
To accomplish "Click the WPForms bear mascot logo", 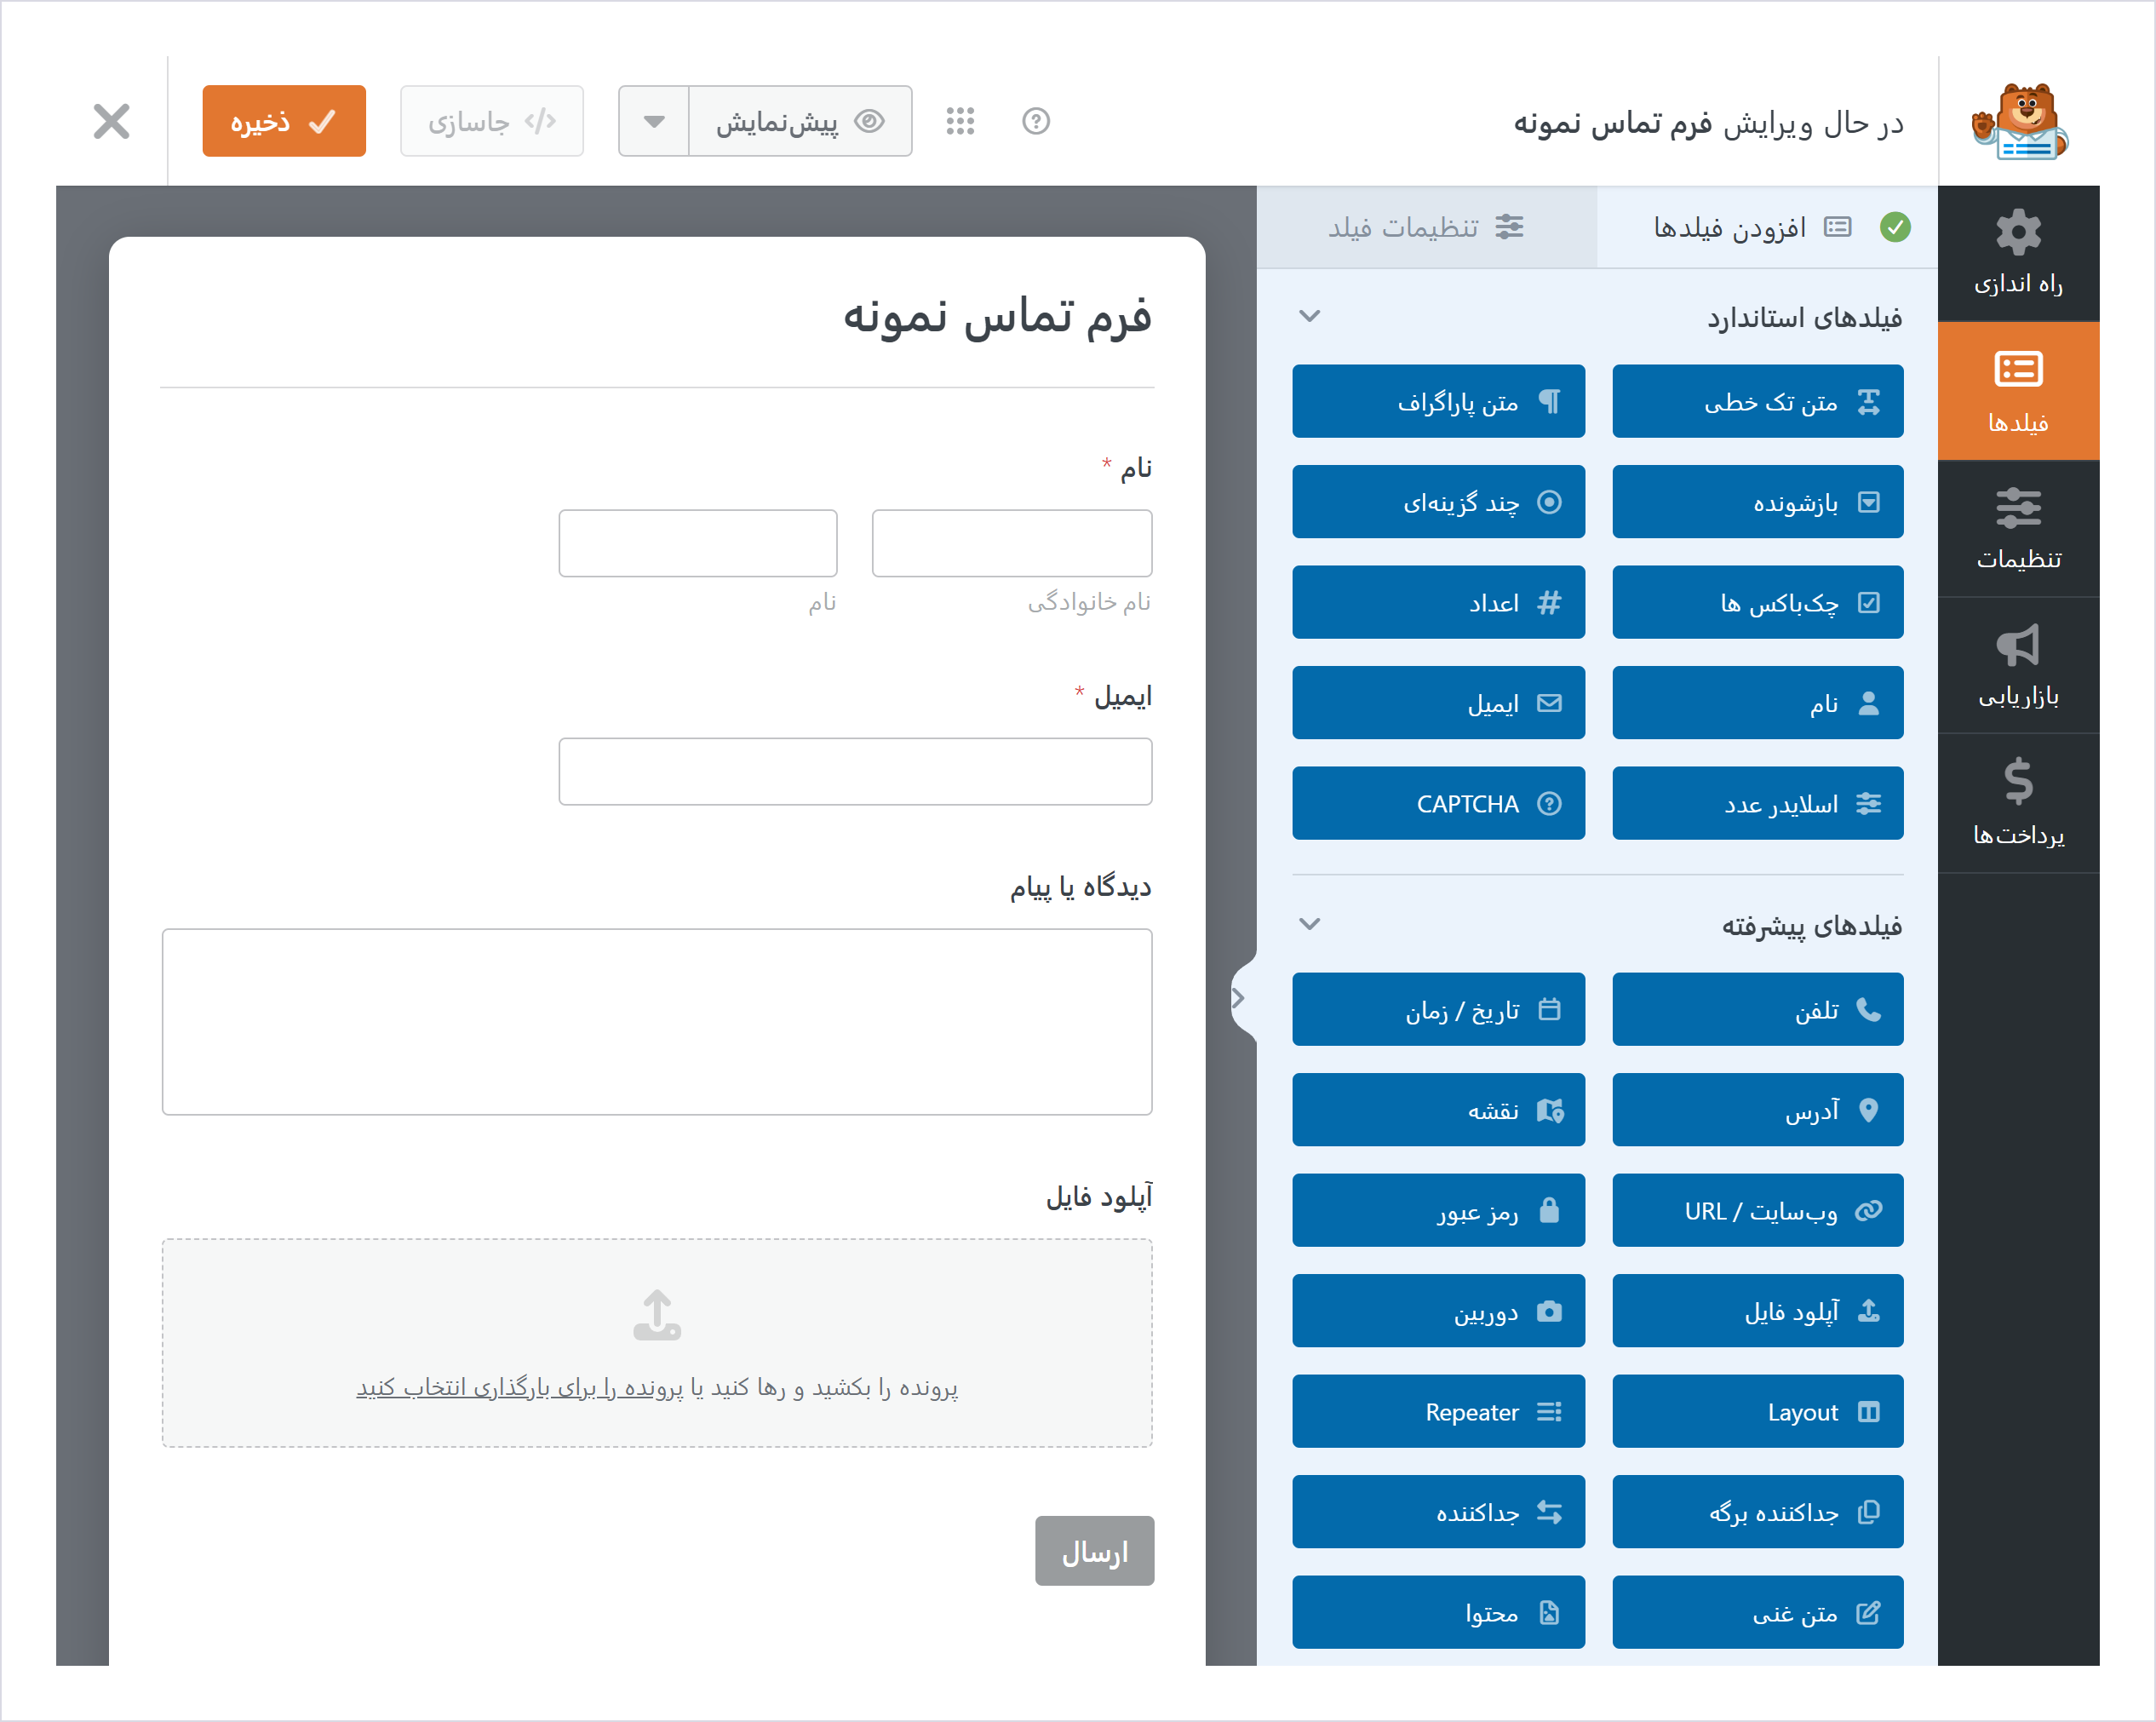I will pos(2019,121).
